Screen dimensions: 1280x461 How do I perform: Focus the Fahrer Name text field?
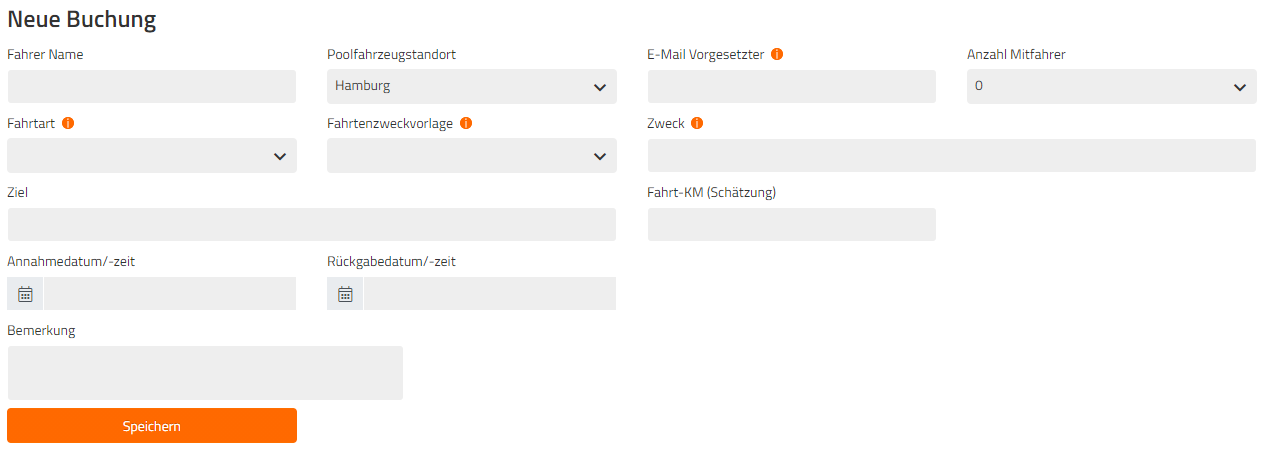[152, 86]
